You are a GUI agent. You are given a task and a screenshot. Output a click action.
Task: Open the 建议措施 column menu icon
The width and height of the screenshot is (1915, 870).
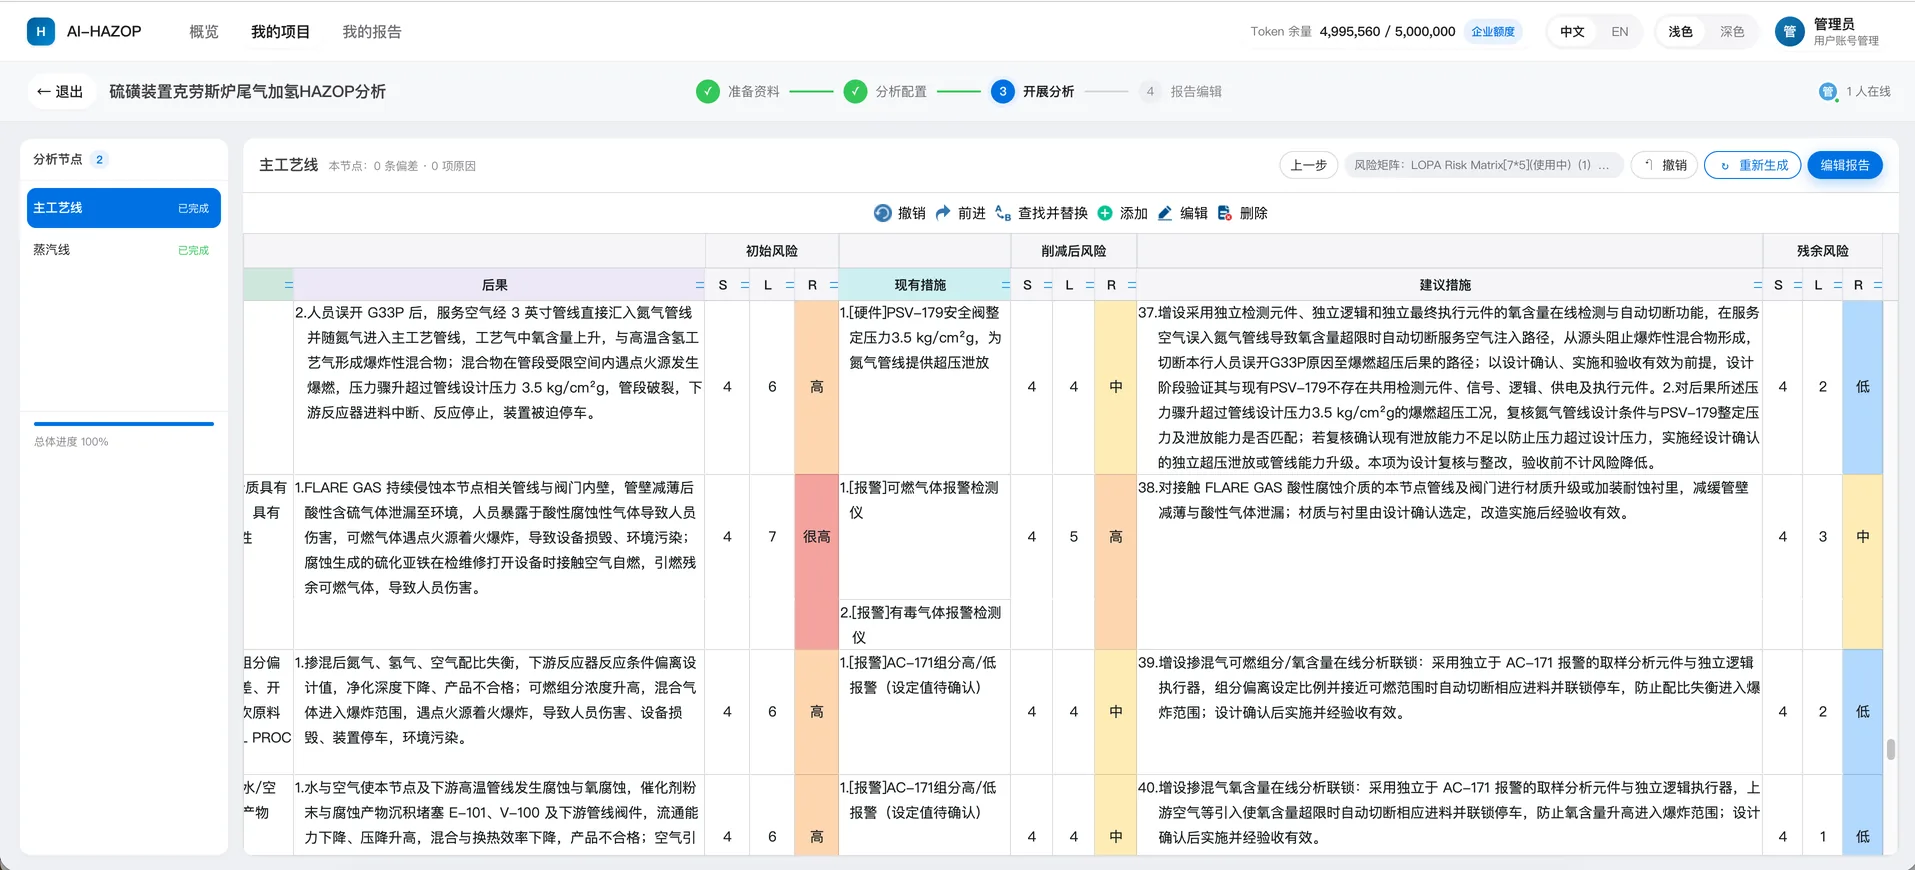tap(1758, 285)
